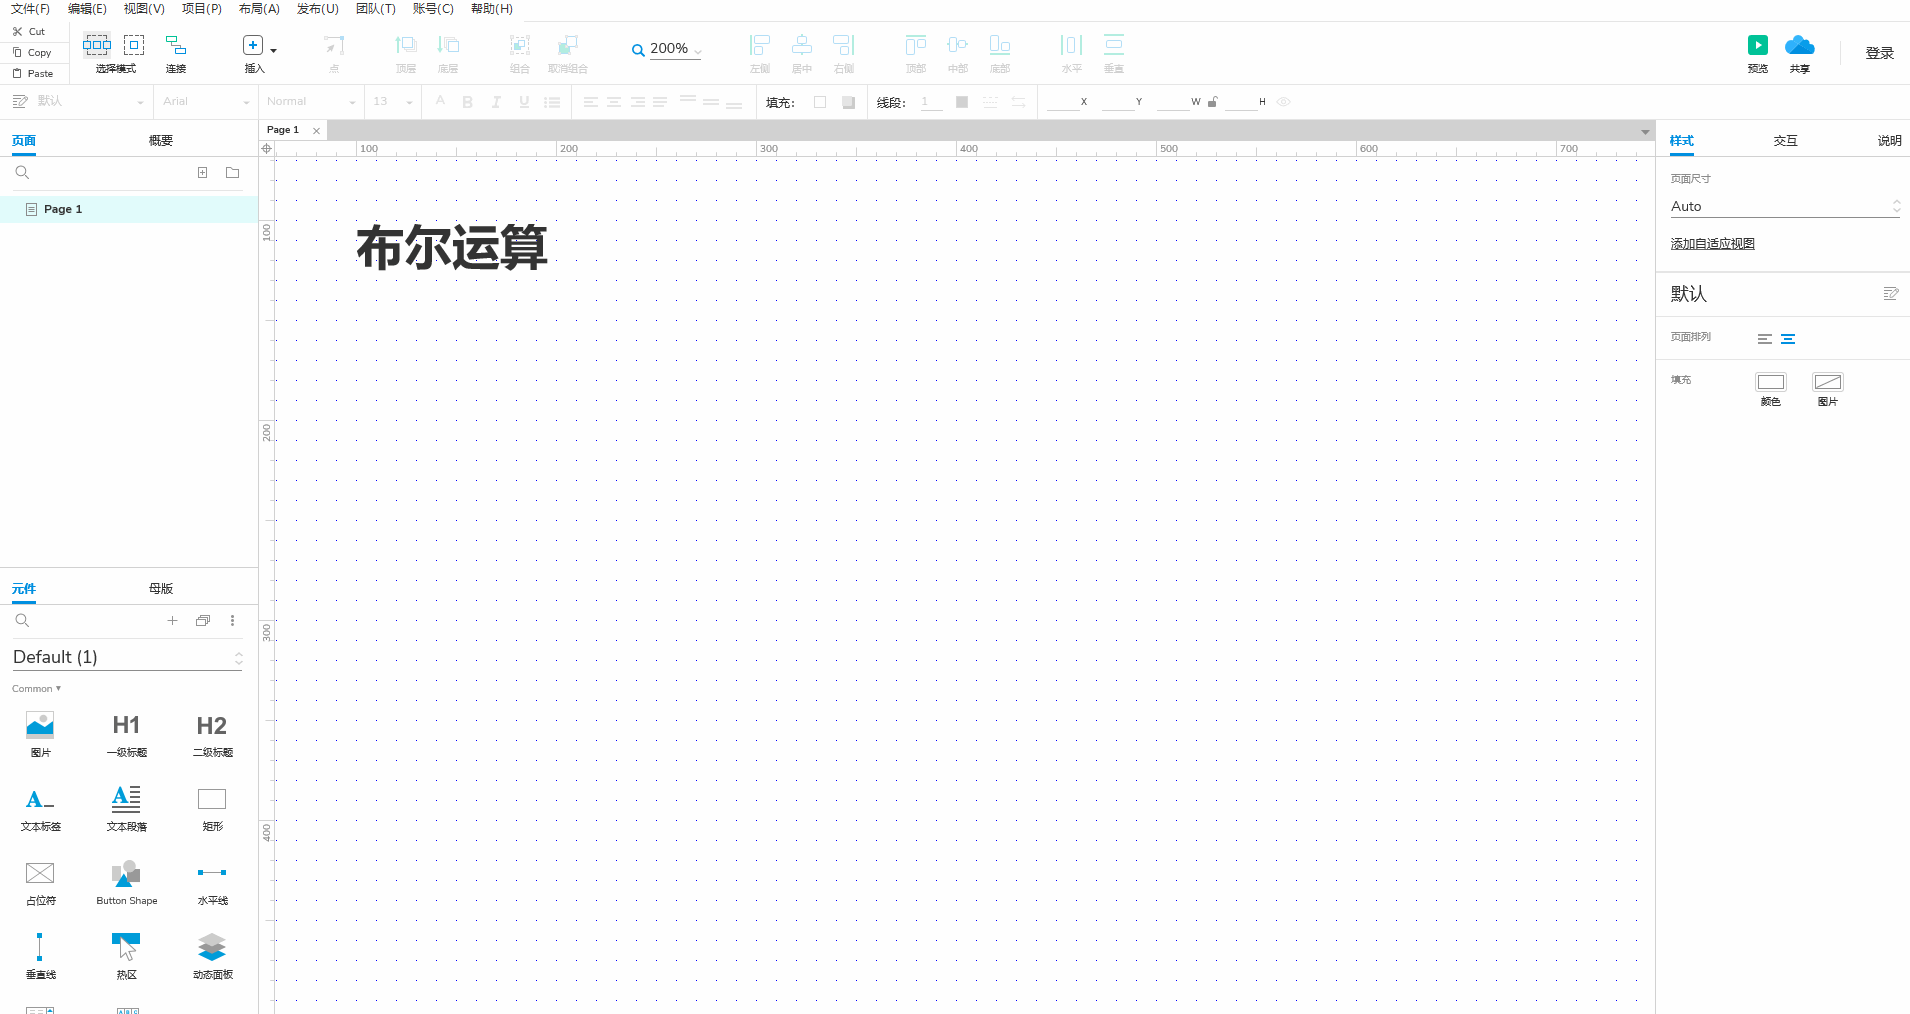The image size is (1910, 1014).
Task: Select Page 1 in the pages tree
Action: [x=129, y=209]
